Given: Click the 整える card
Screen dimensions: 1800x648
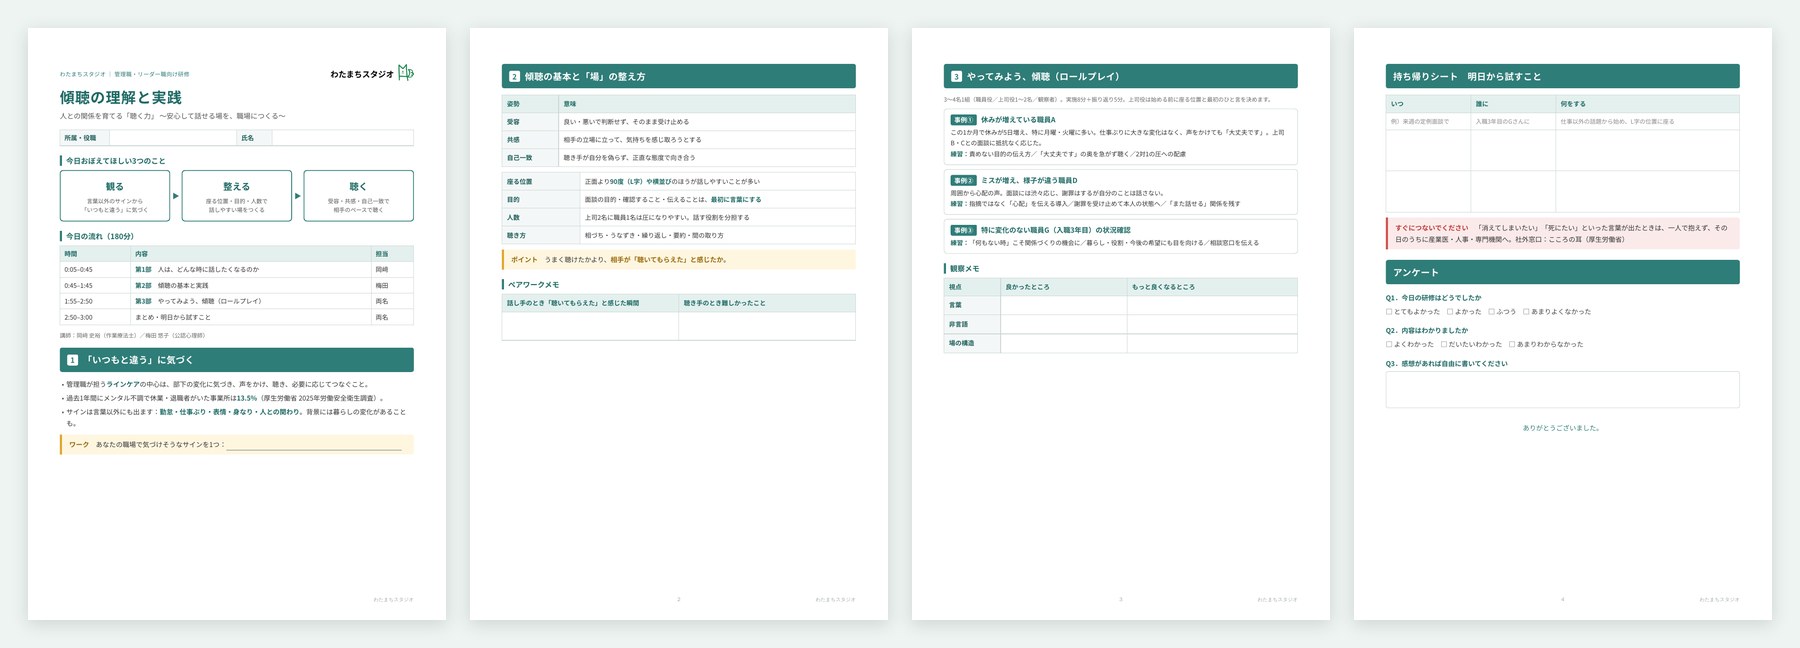Looking at the screenshot, I should click(237, 196).
